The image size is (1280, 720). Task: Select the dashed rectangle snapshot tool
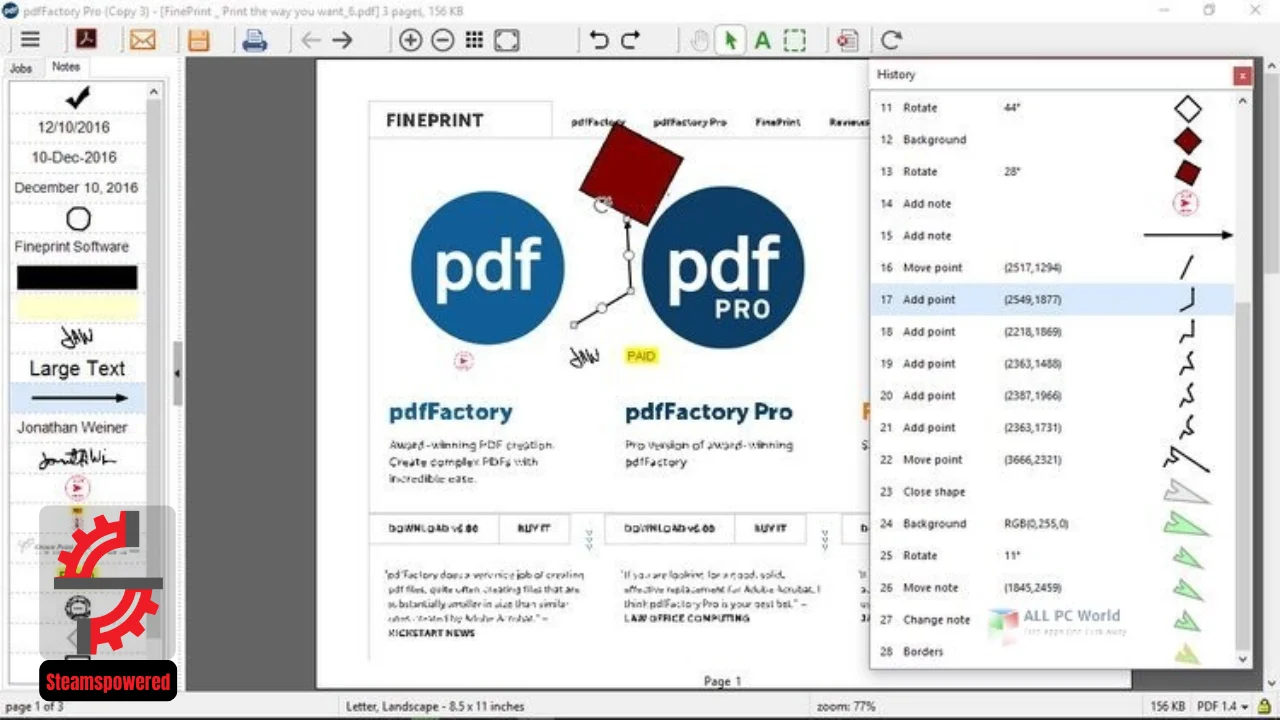[x=794, y=40]
